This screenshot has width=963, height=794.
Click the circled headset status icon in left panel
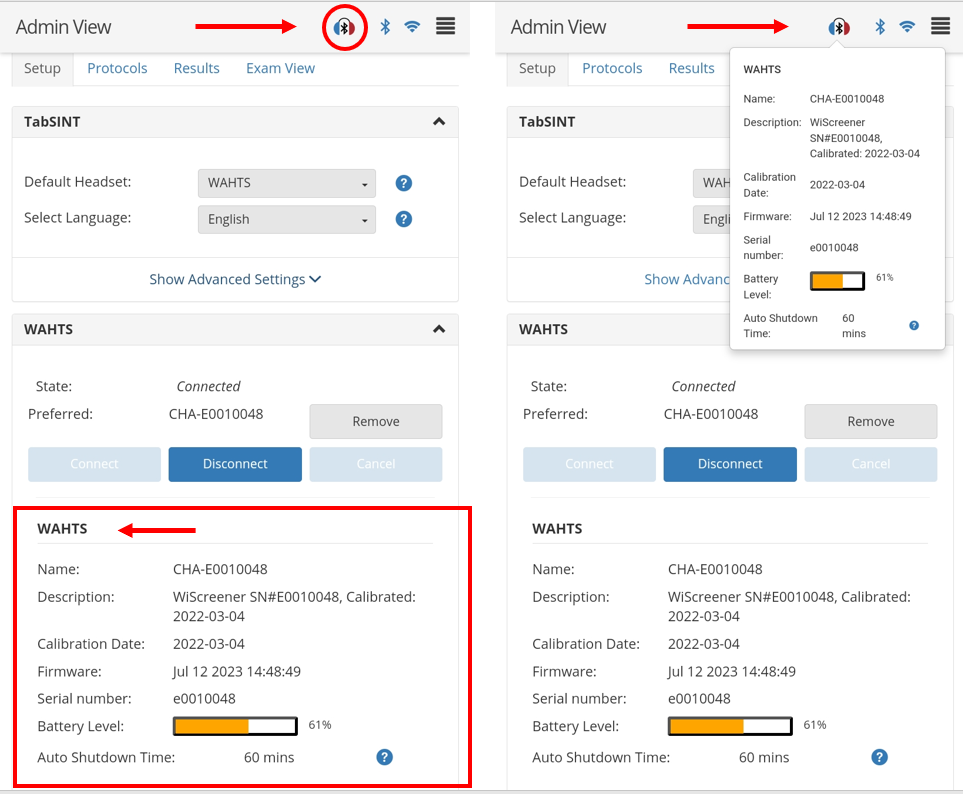click(344, 27)
